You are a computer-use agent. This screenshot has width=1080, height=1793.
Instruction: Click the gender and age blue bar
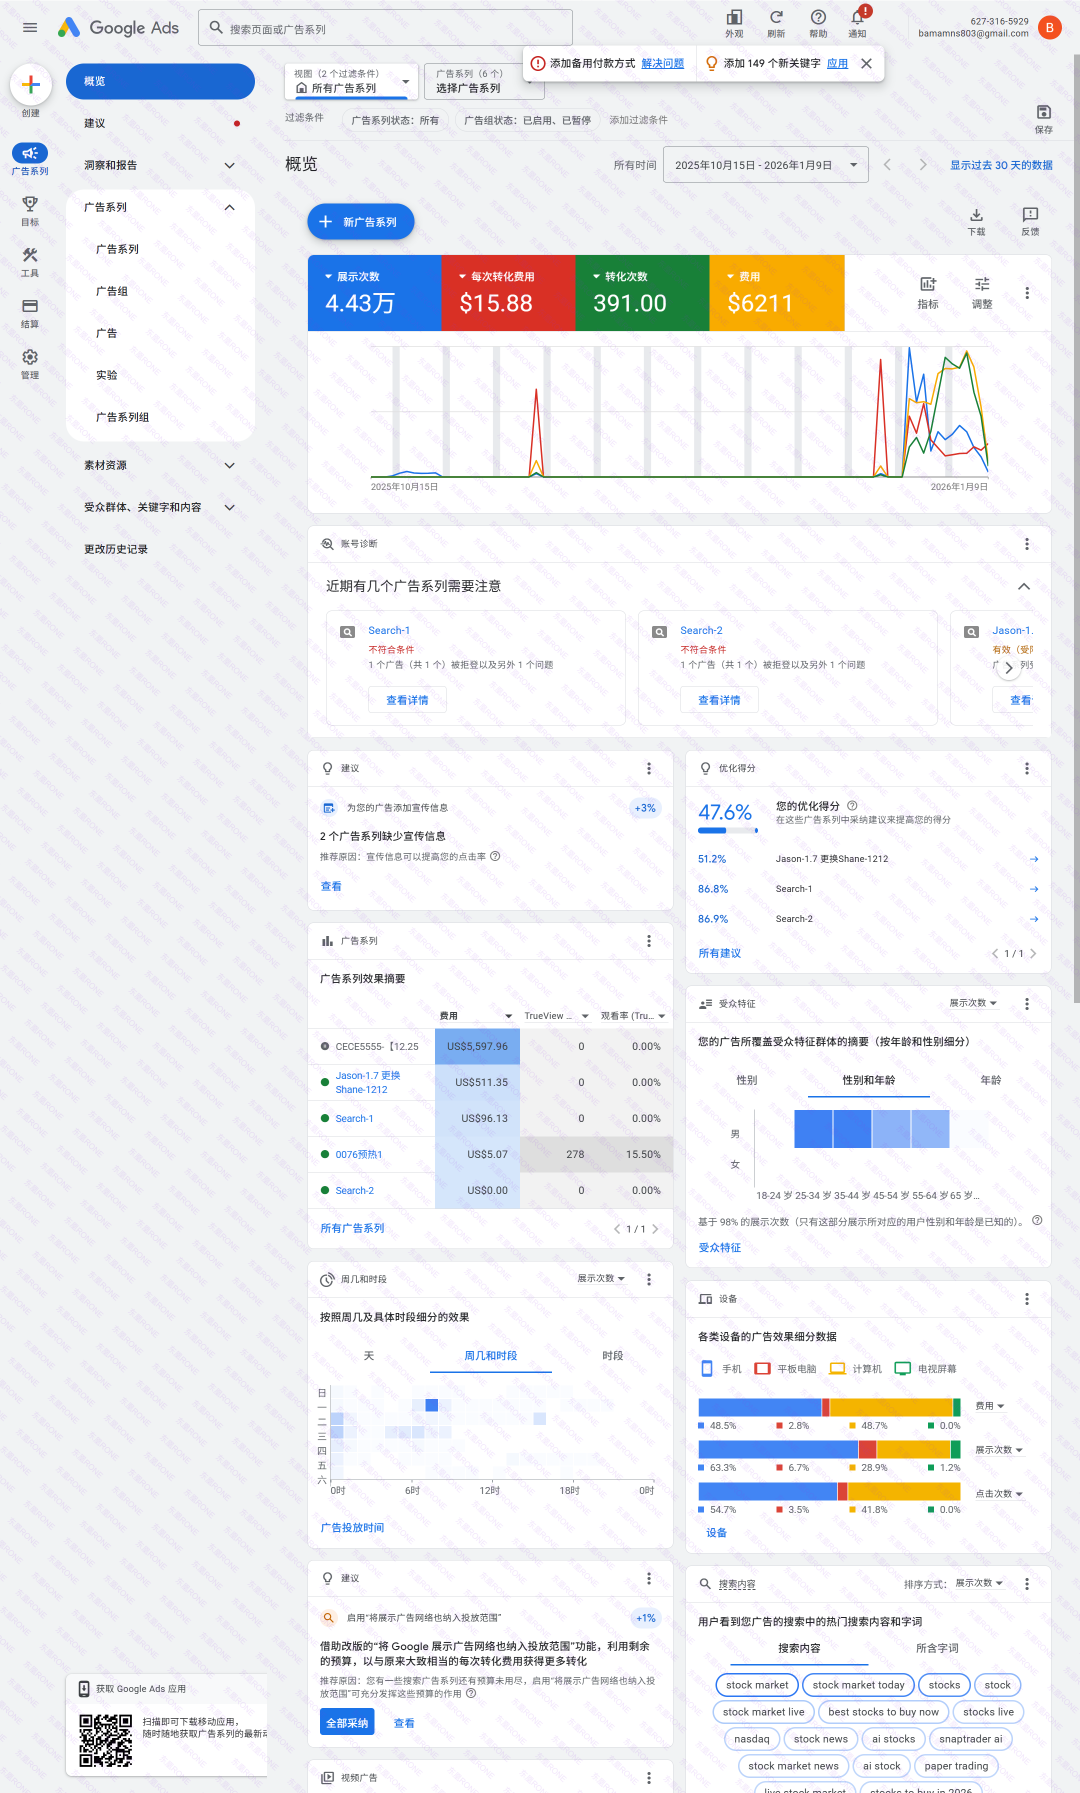pyautogui.click(x=871, y=1129)
